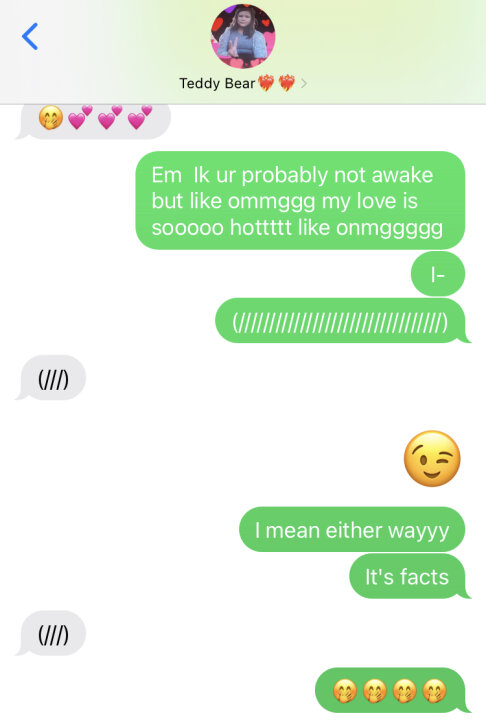The height and width of the screenshot is (720, 486).
Task: Tap the 'It's facts' message bubble
Action: tap(409, 576)
